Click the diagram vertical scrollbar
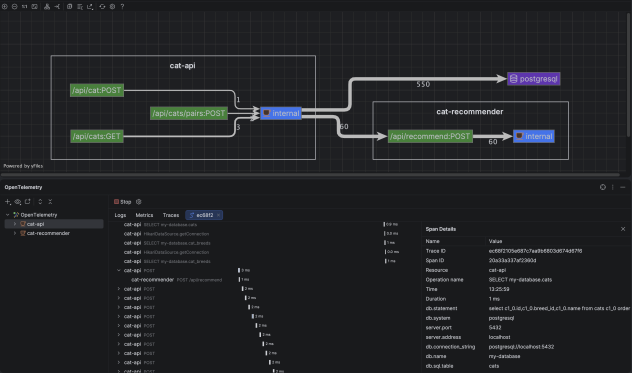 pos(628,75)
